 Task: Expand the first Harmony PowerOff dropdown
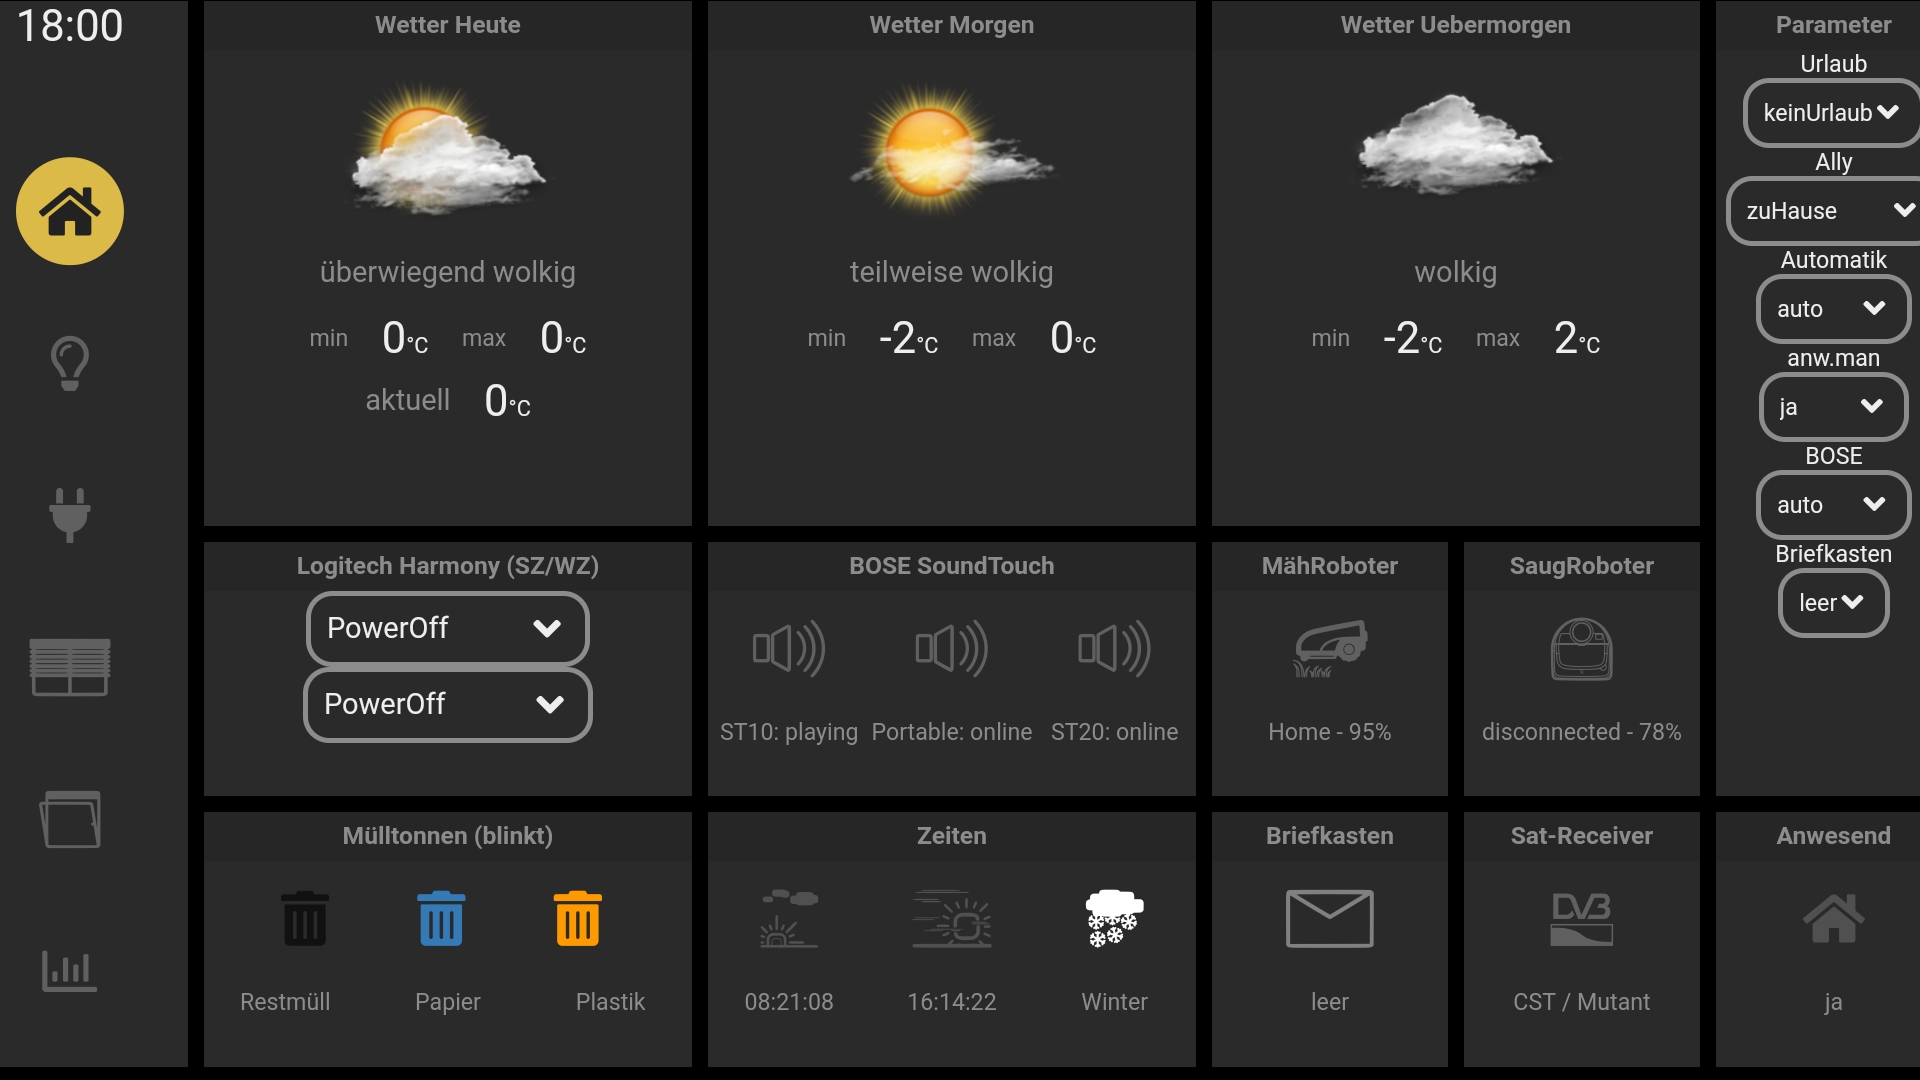tap(447, 628)
